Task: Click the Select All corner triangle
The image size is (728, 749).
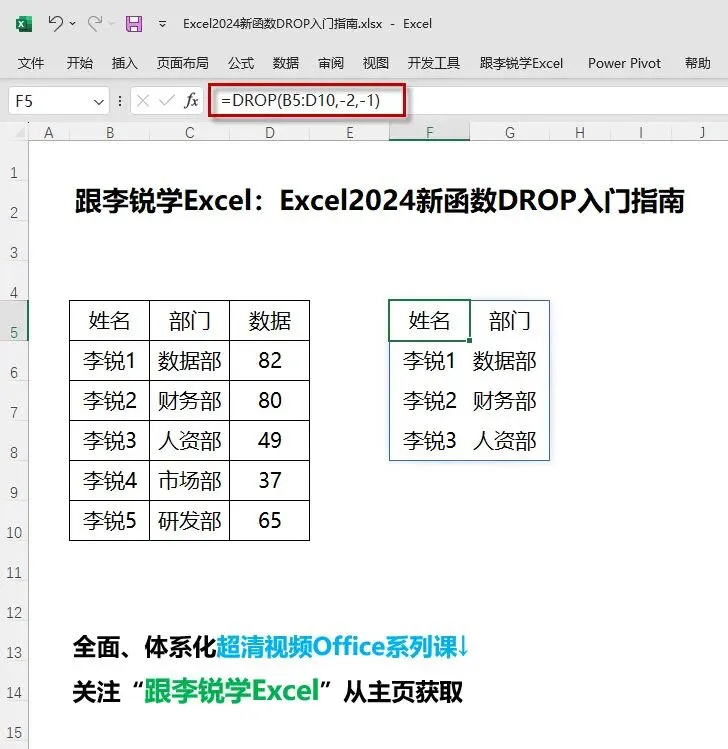Action: 20,132
